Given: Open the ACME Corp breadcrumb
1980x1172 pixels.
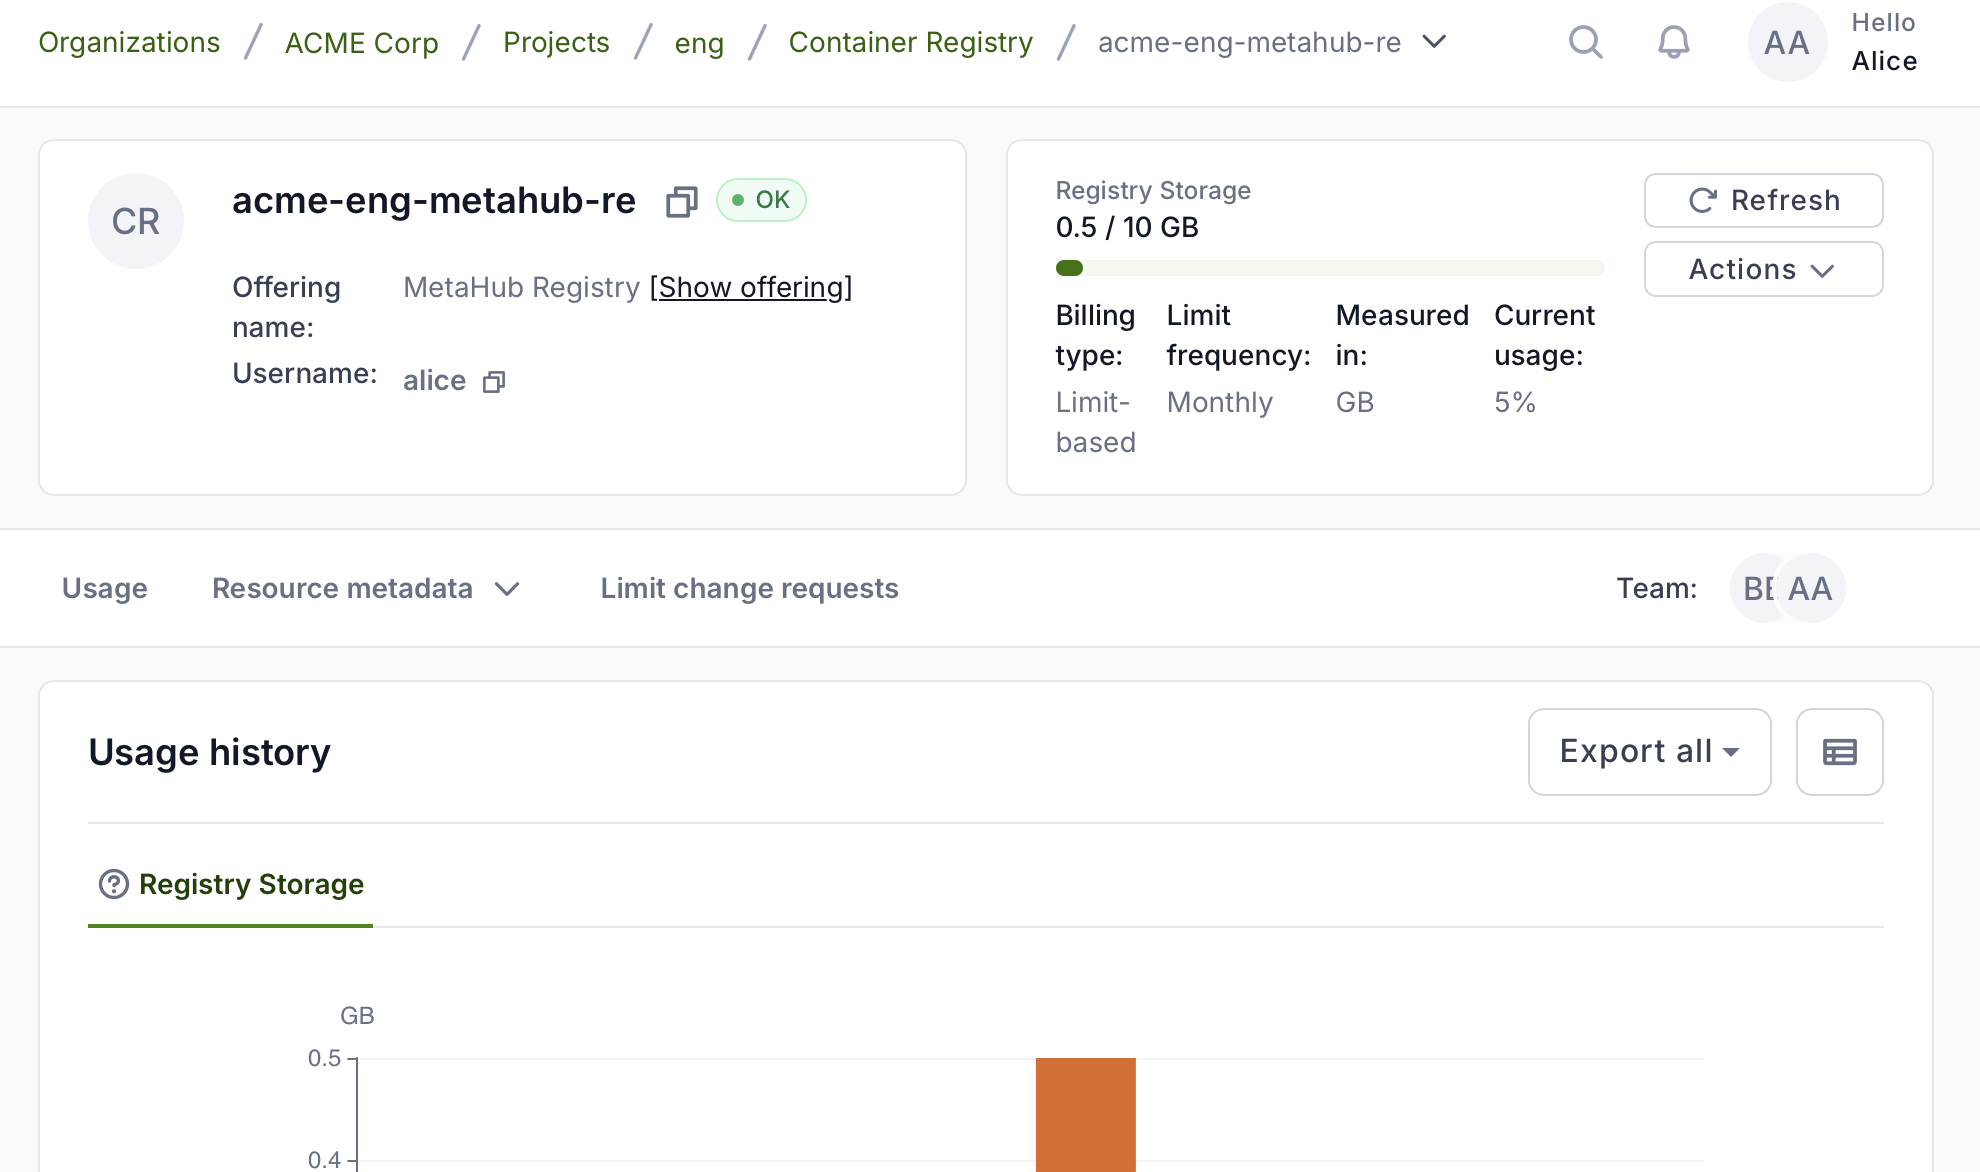Looking at the screenshot, I should click(x=362, y=42).
